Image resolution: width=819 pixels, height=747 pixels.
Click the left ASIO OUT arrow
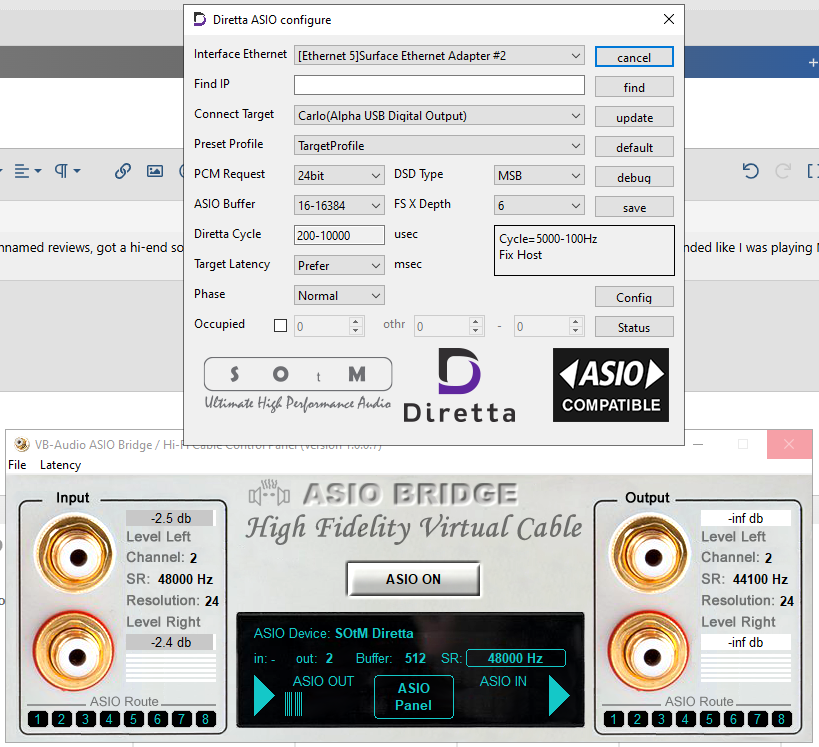(x=264, y=695)
